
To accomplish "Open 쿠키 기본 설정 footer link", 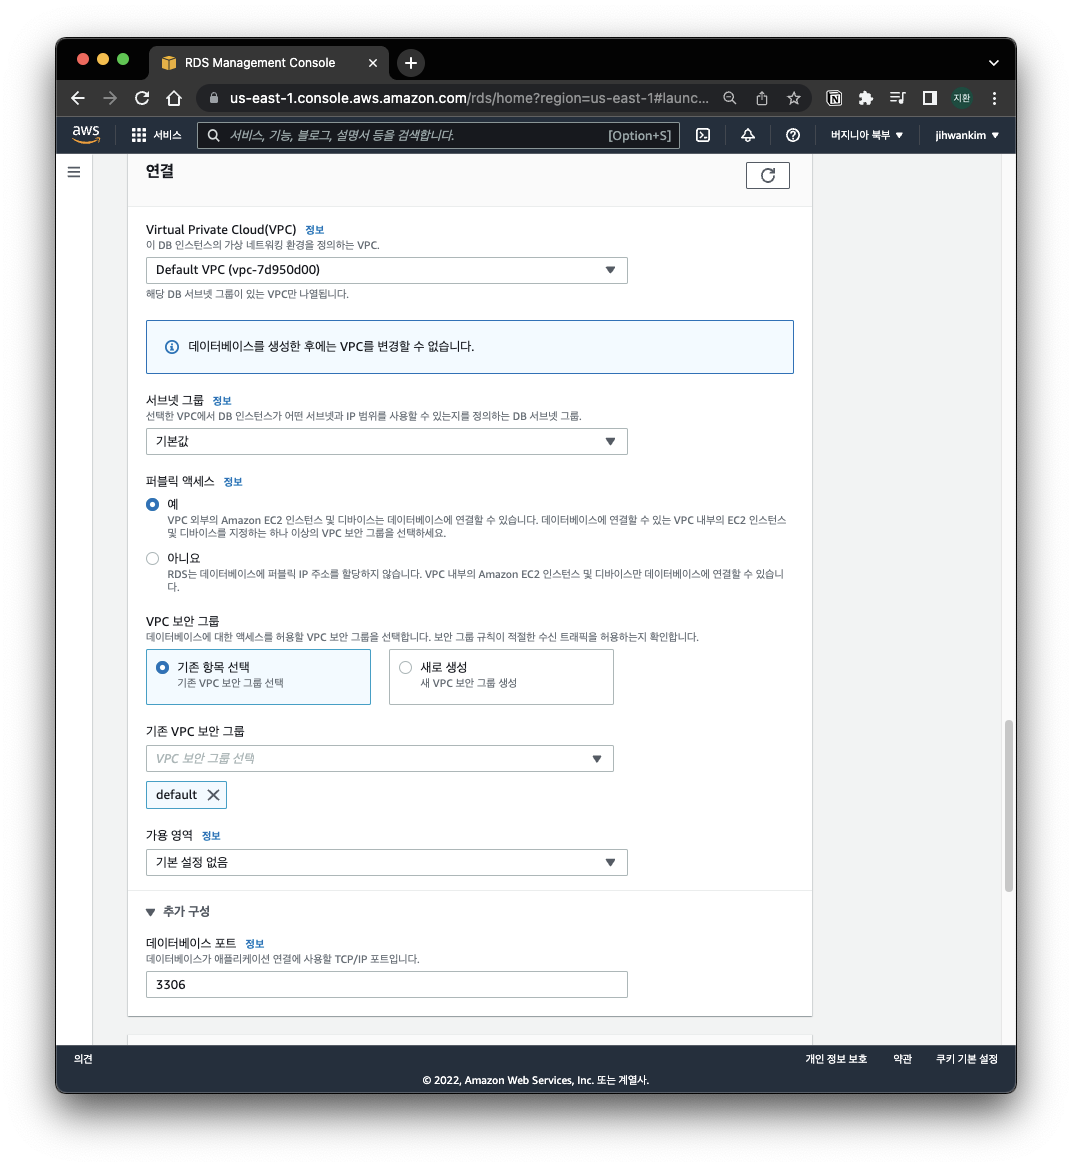I will (966, 1059).
